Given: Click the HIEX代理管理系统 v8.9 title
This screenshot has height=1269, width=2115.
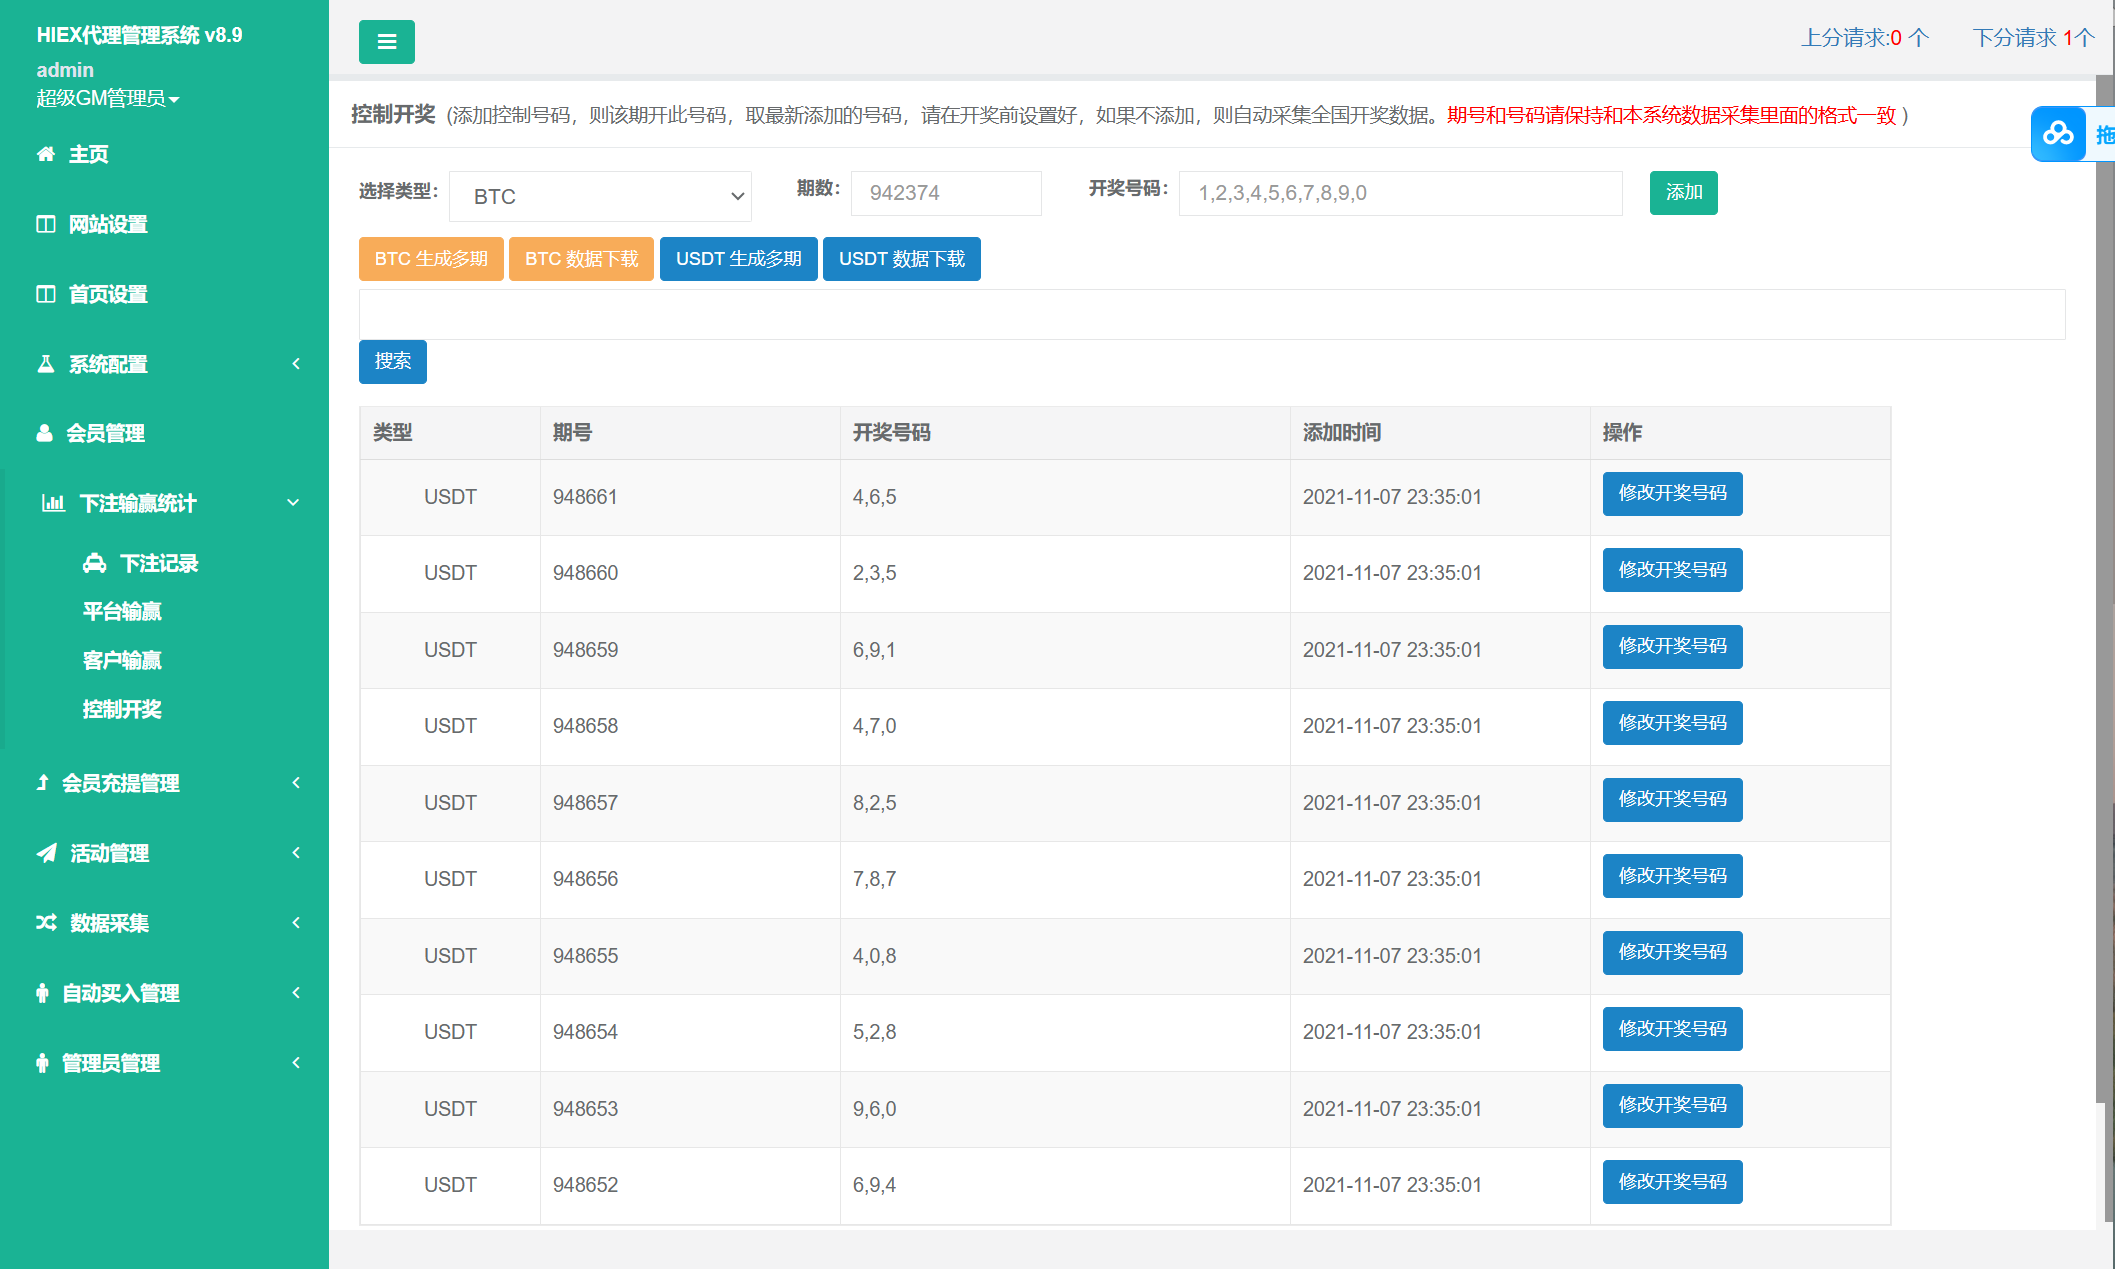Looking at the screenshot, I should tap(140, 35).
